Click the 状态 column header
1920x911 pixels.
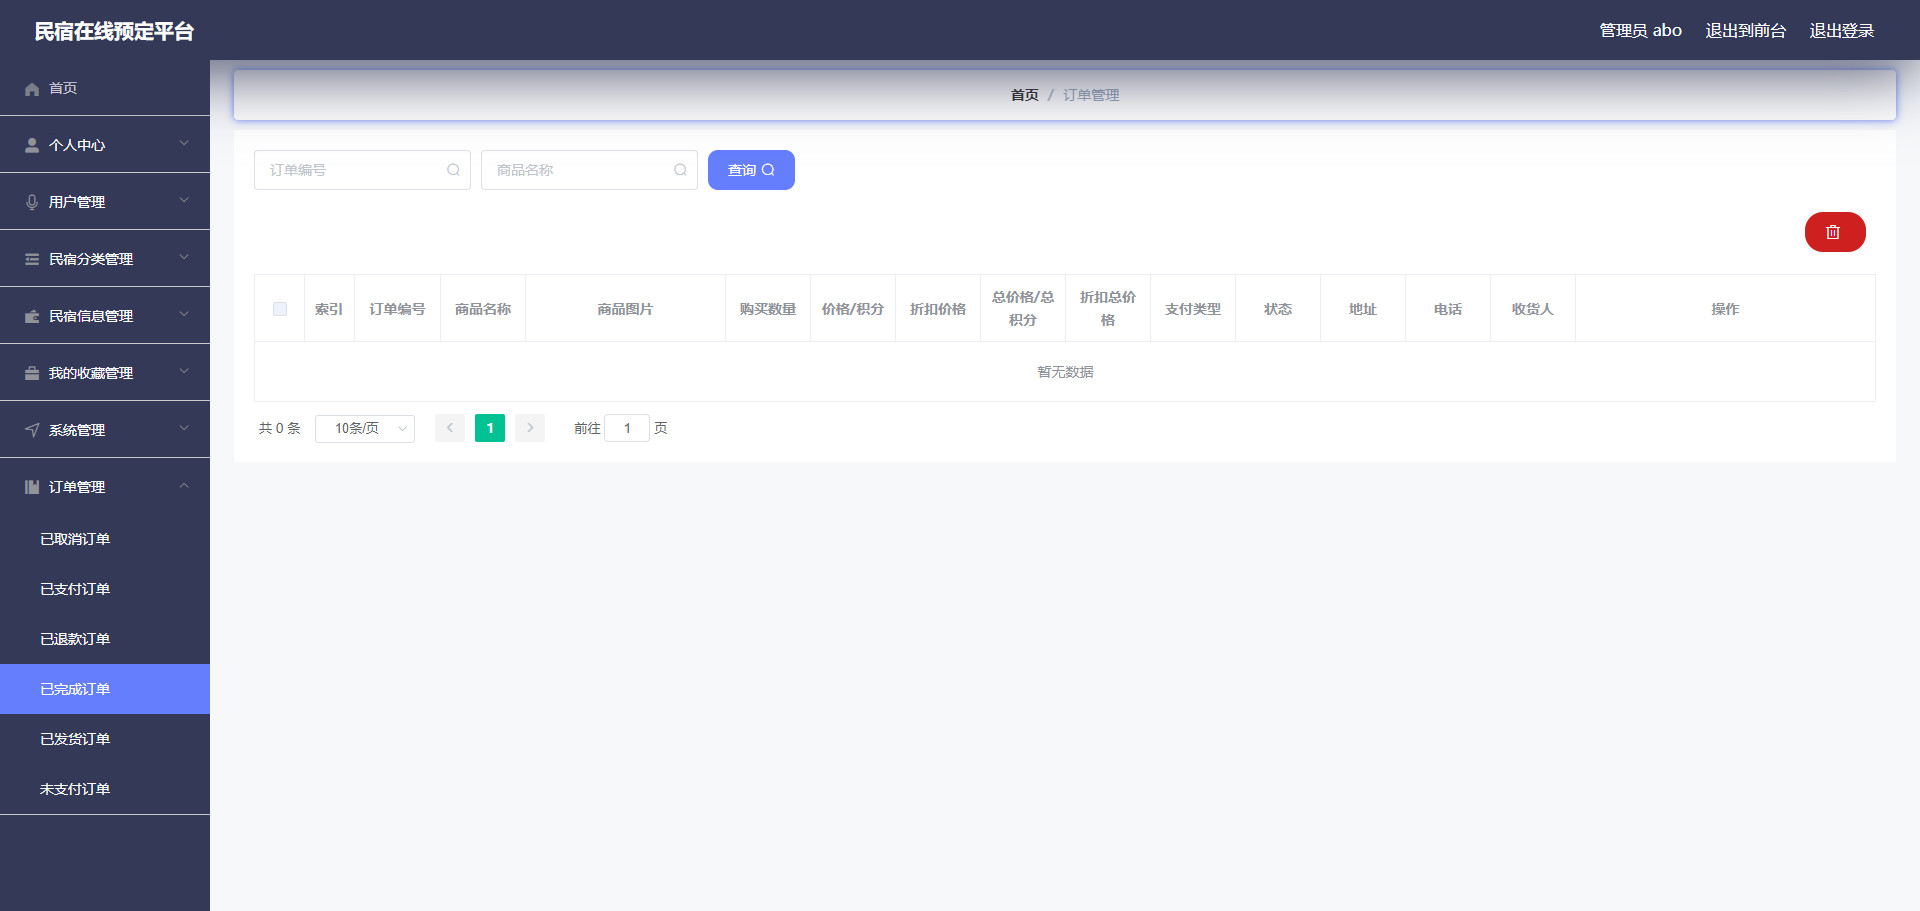pos(1278,309)
